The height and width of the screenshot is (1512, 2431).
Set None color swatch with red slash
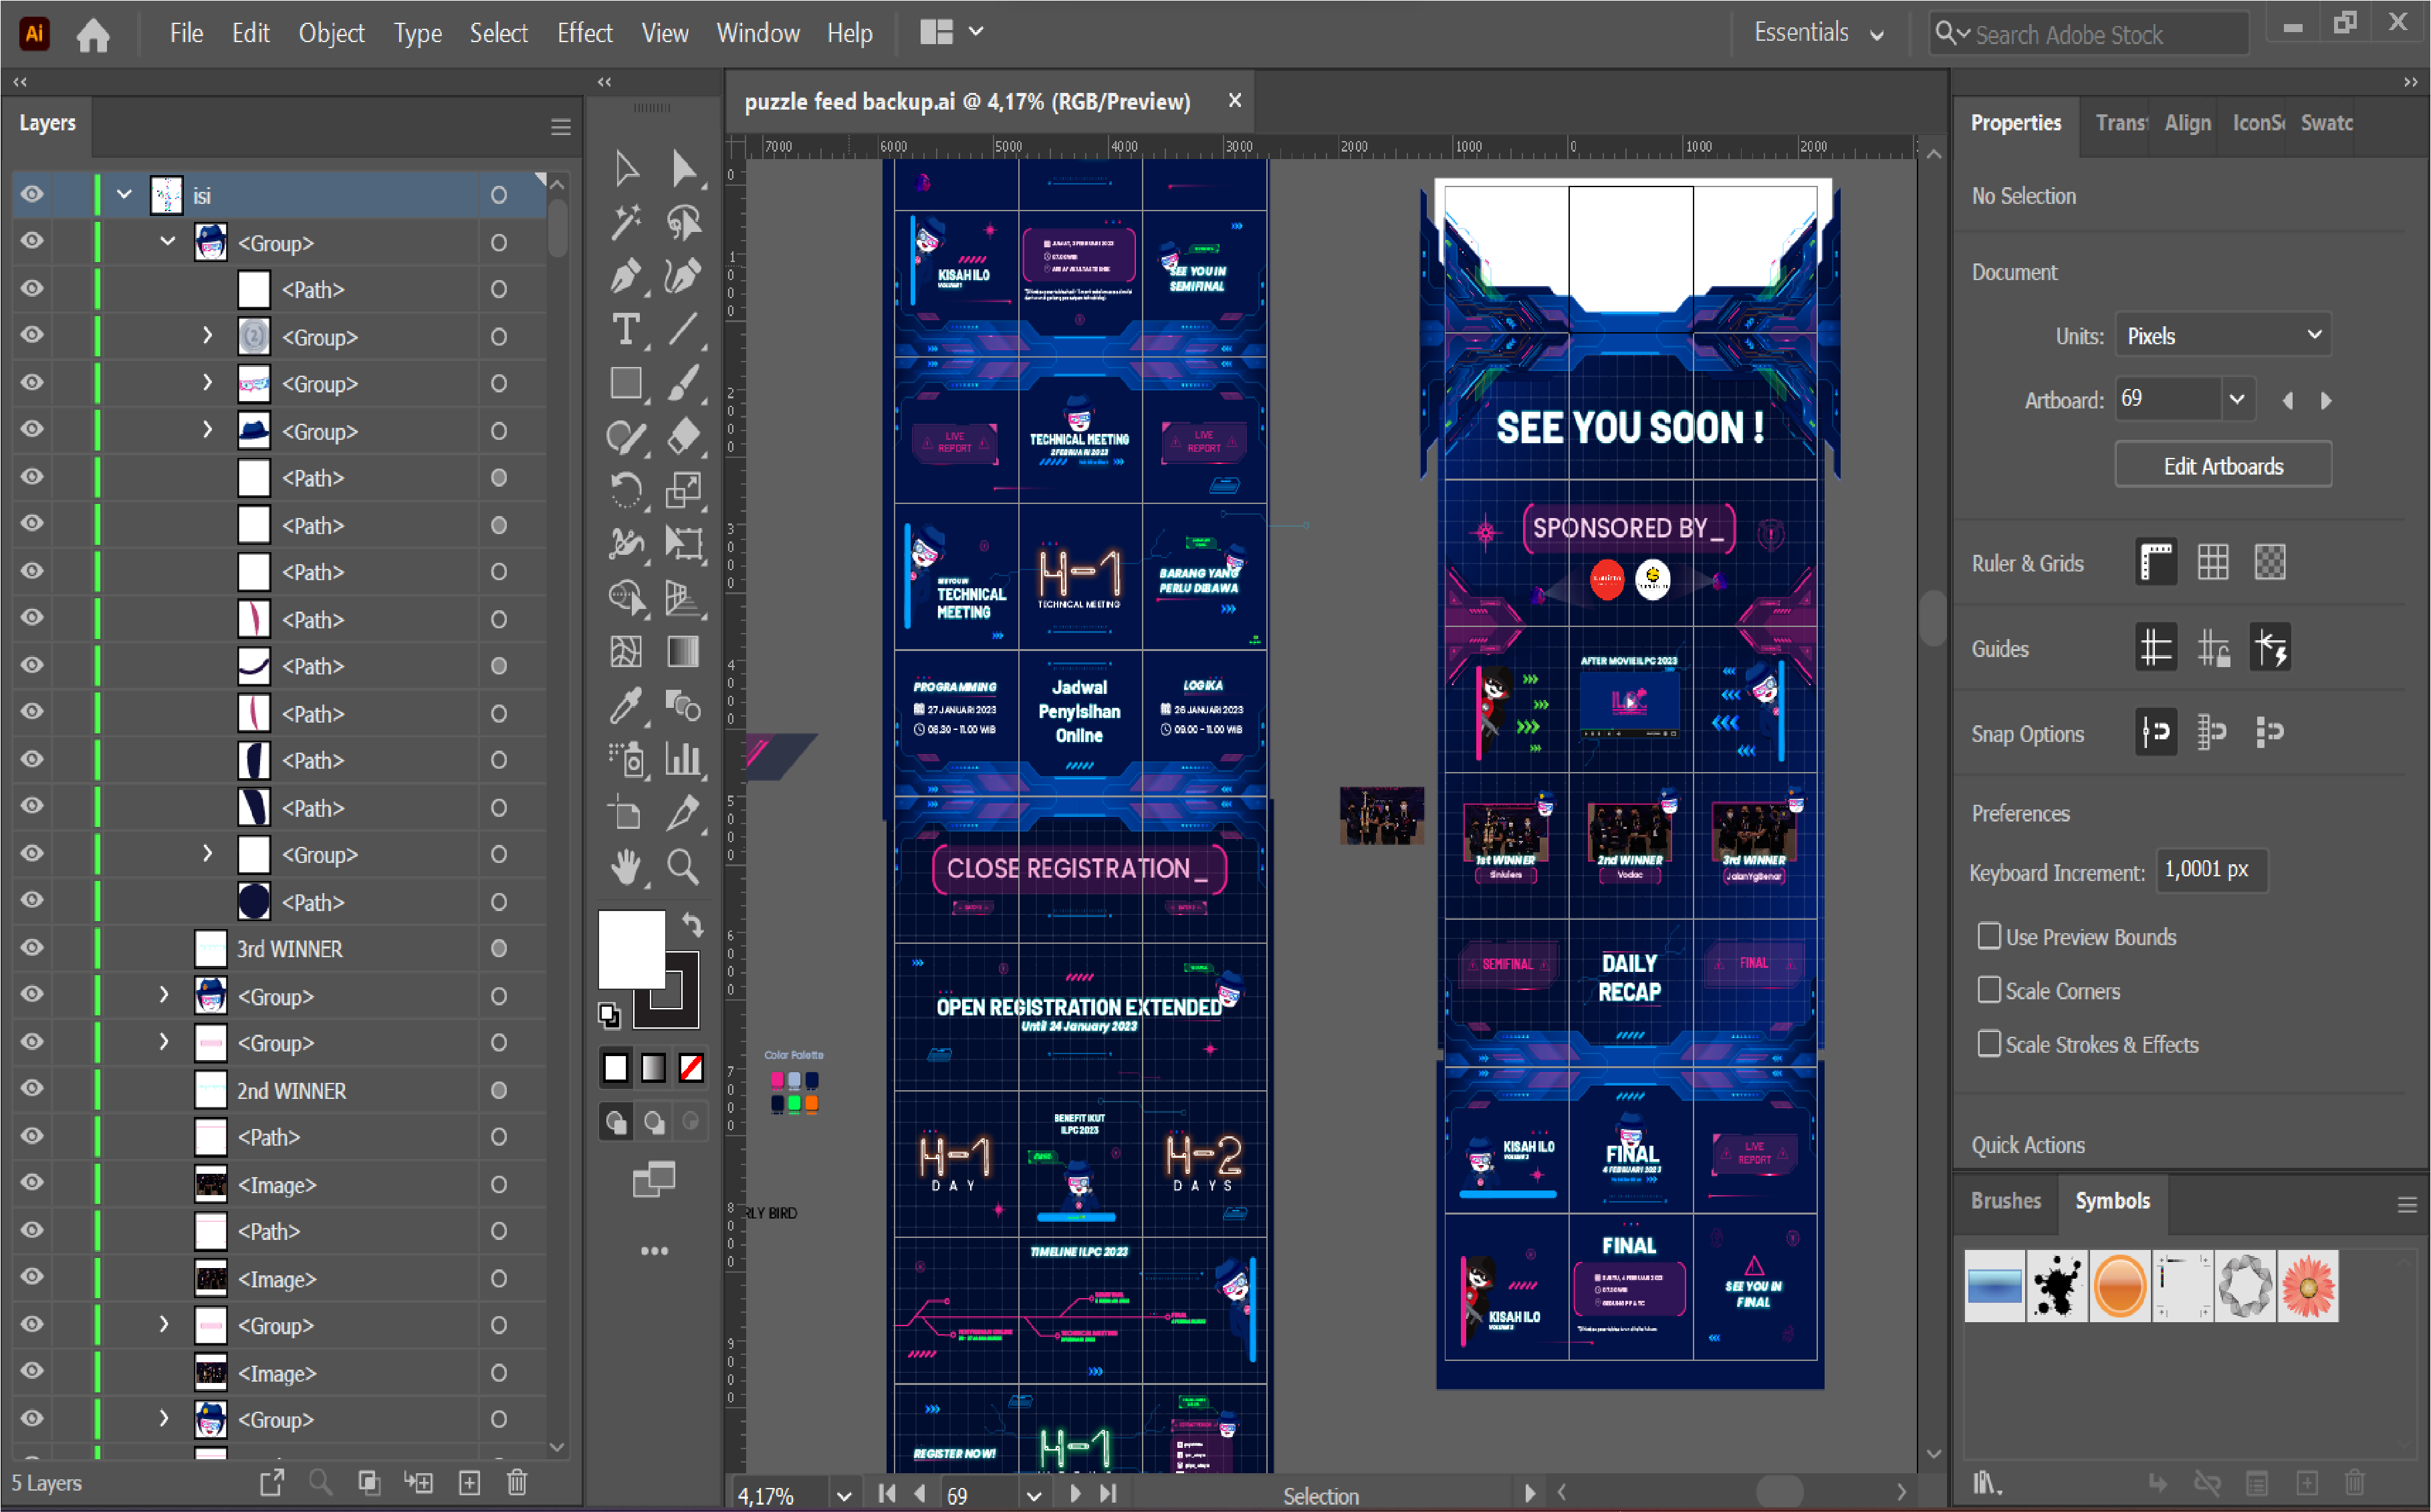coord(690,1068)
